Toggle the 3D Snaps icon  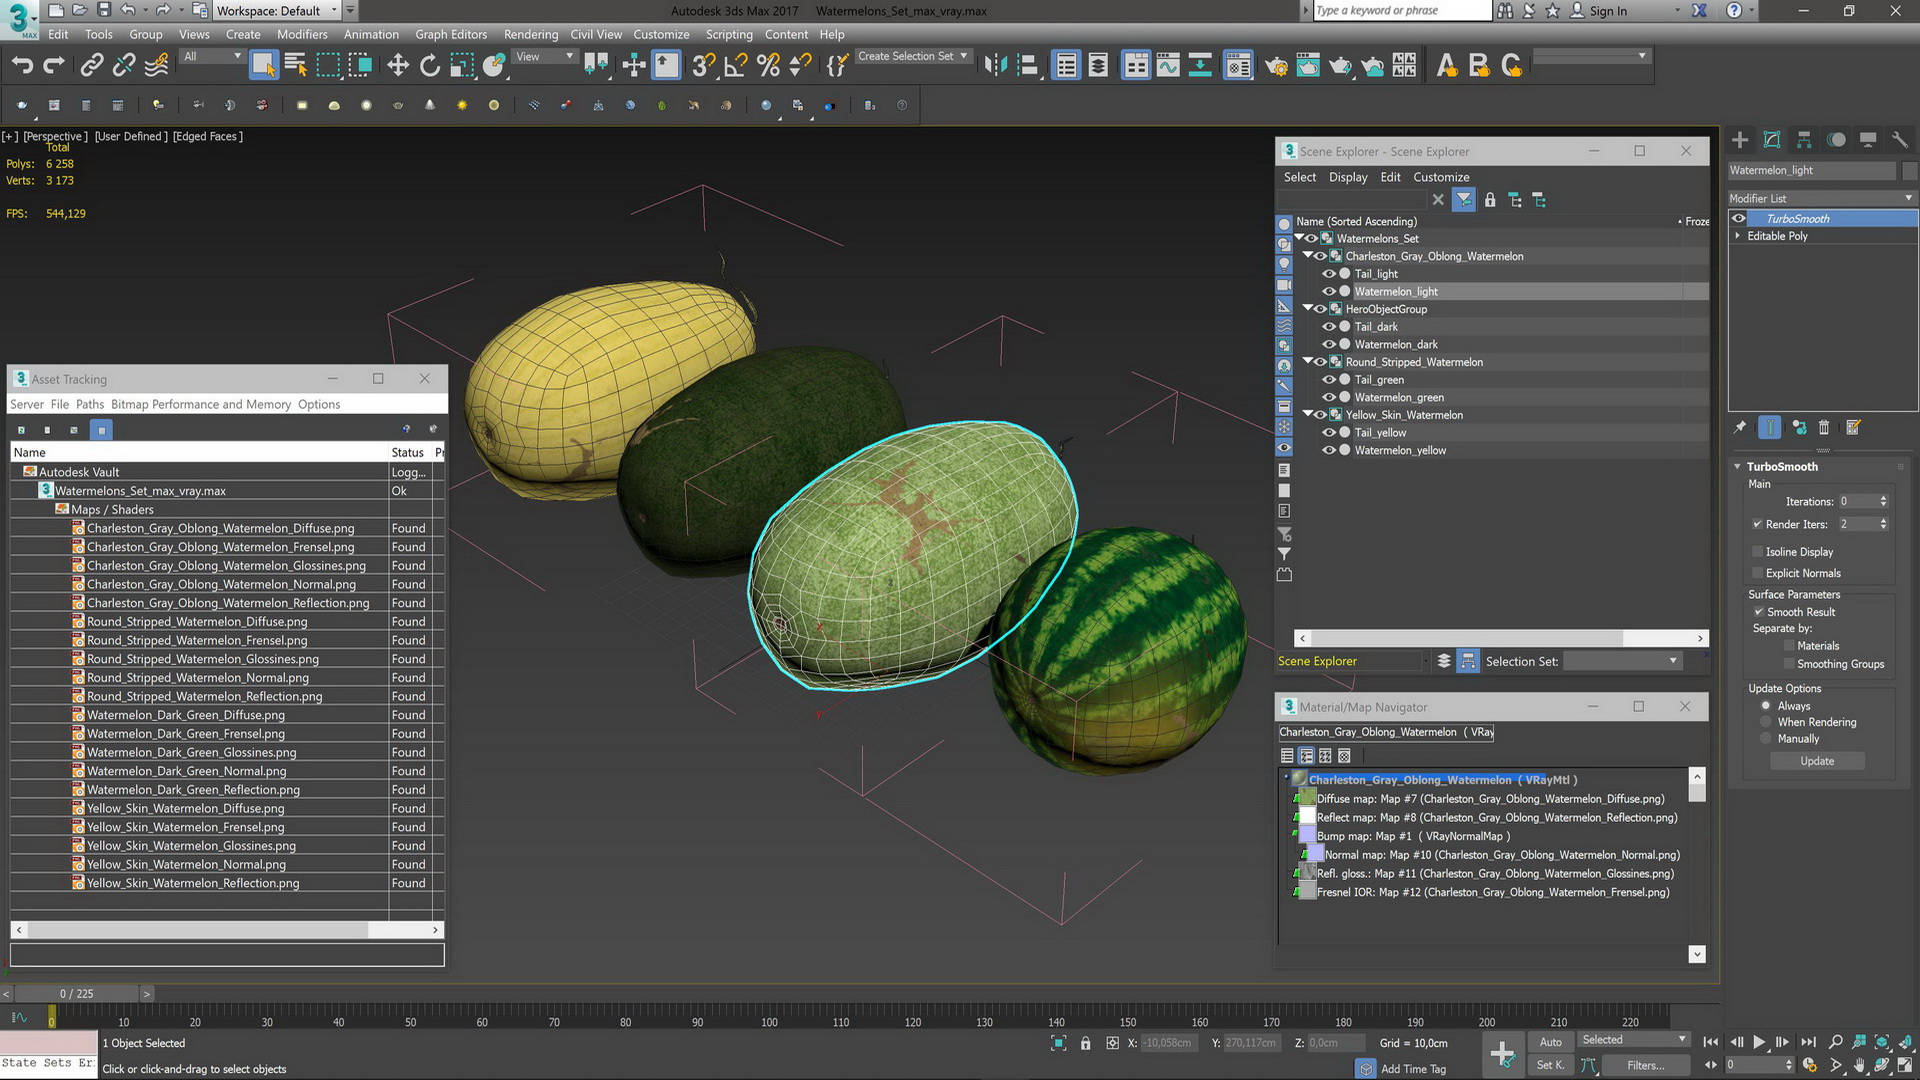tap(704, 66)
